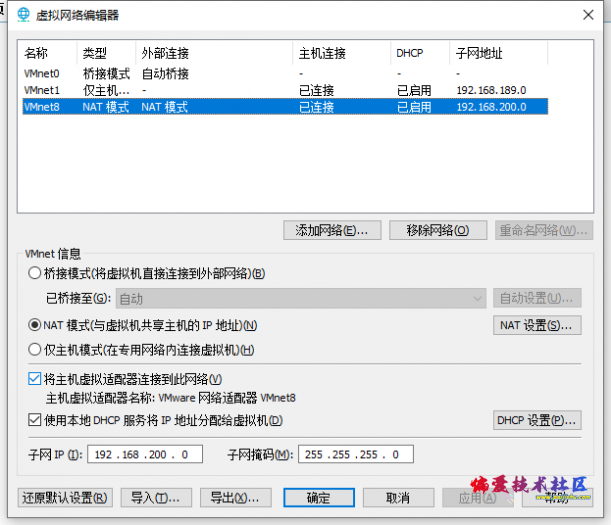Viewport: 611px width, 525px height.
Task: Open NAT 设置 dialog
Action: click(537, 325)
